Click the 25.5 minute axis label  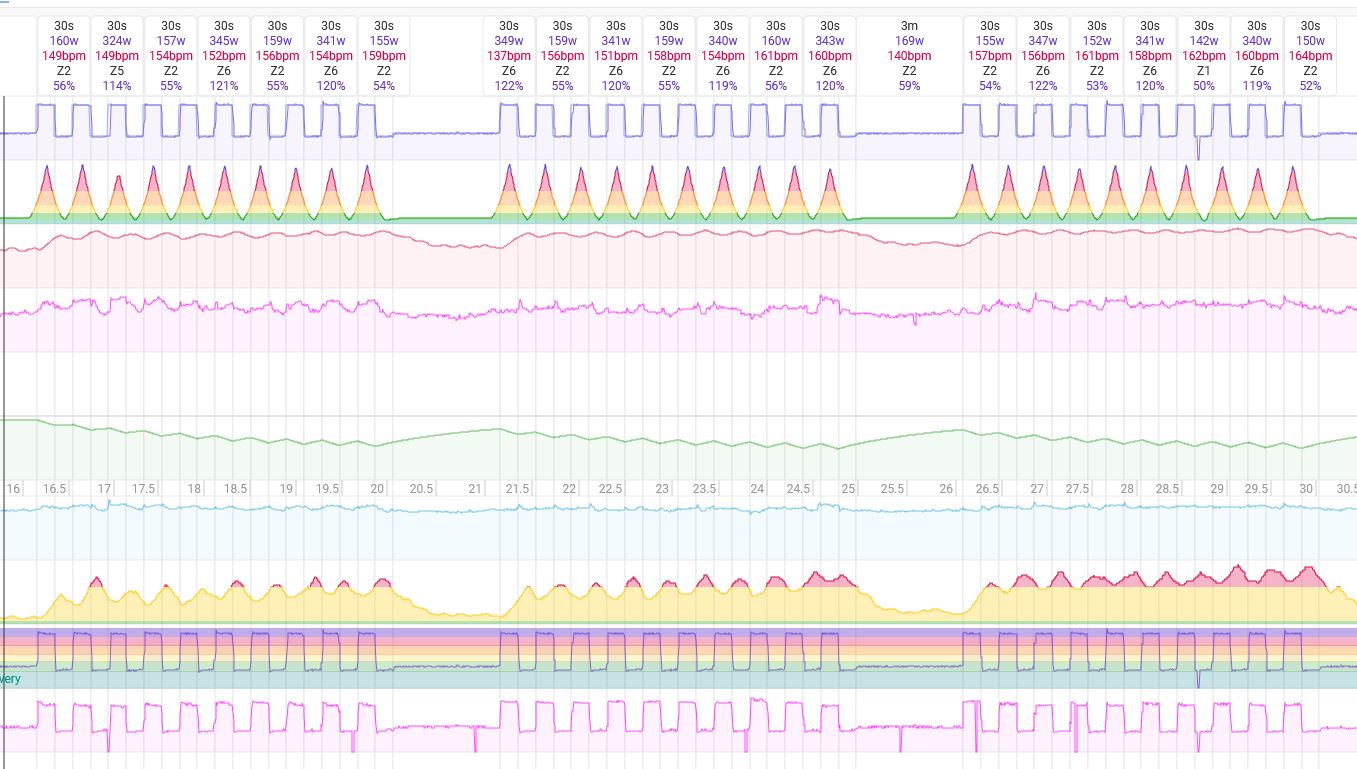coord(892,489)
